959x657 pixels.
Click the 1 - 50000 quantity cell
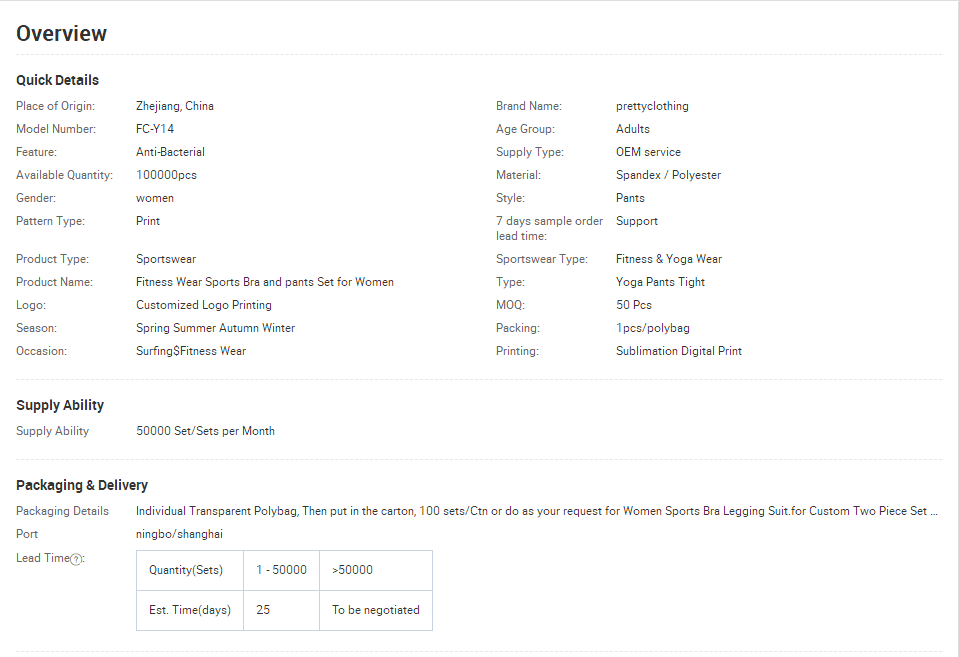(x=281, y=570)
